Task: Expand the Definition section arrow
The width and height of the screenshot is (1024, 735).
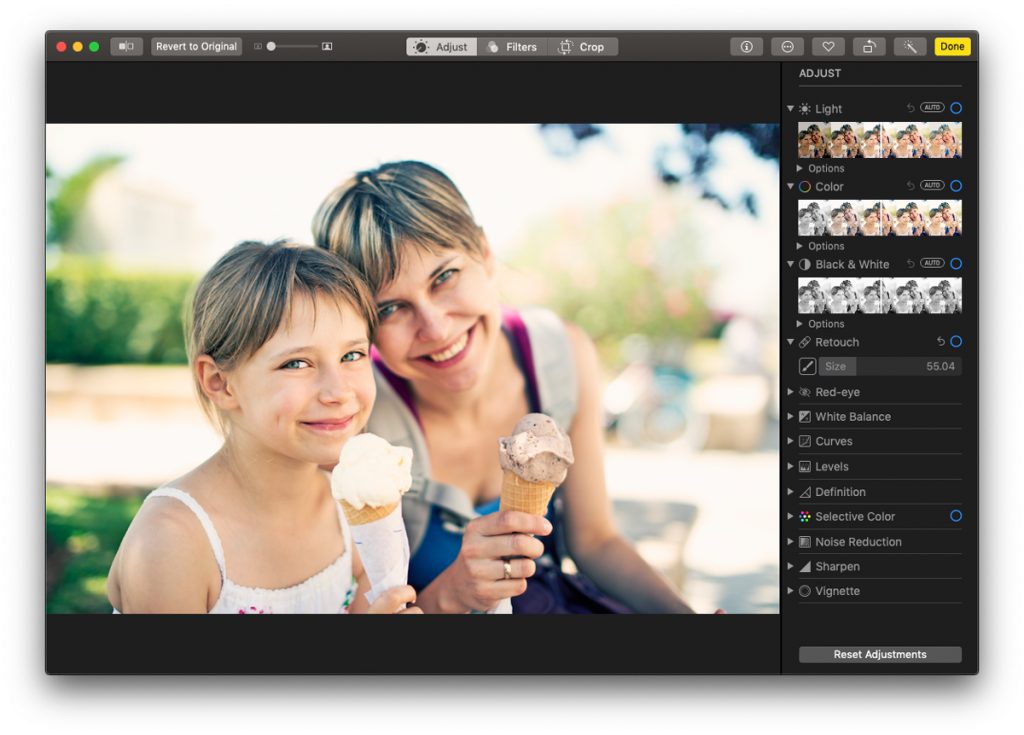Action: point(790,491)
